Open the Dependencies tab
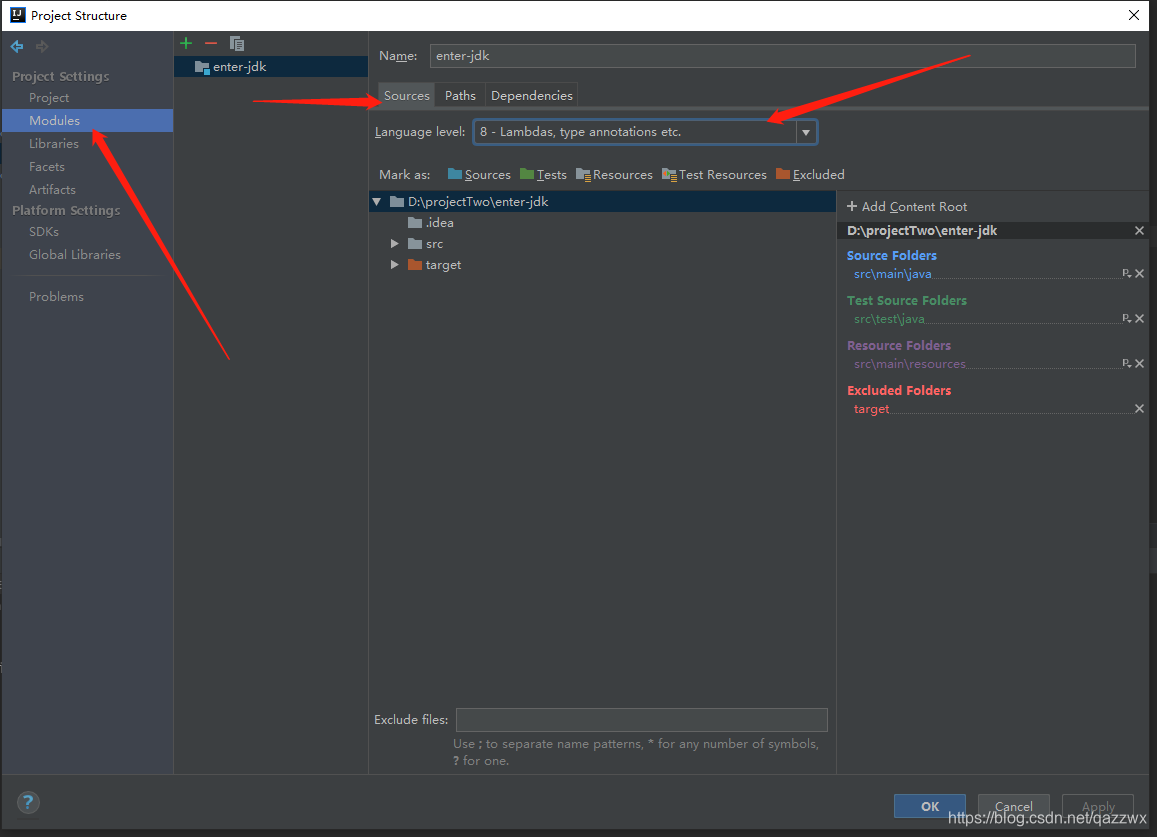 click(x=531, y=94)
